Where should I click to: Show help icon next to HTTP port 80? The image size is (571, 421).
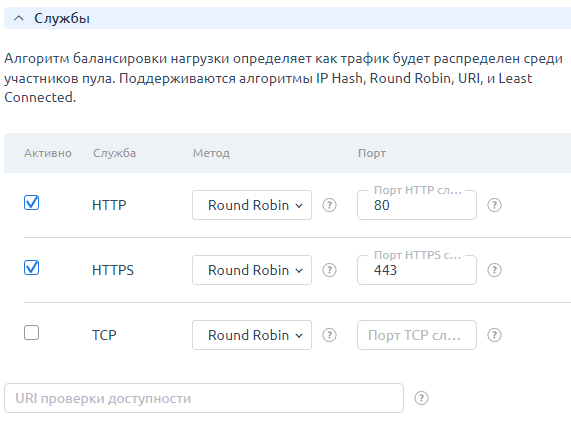494,205
